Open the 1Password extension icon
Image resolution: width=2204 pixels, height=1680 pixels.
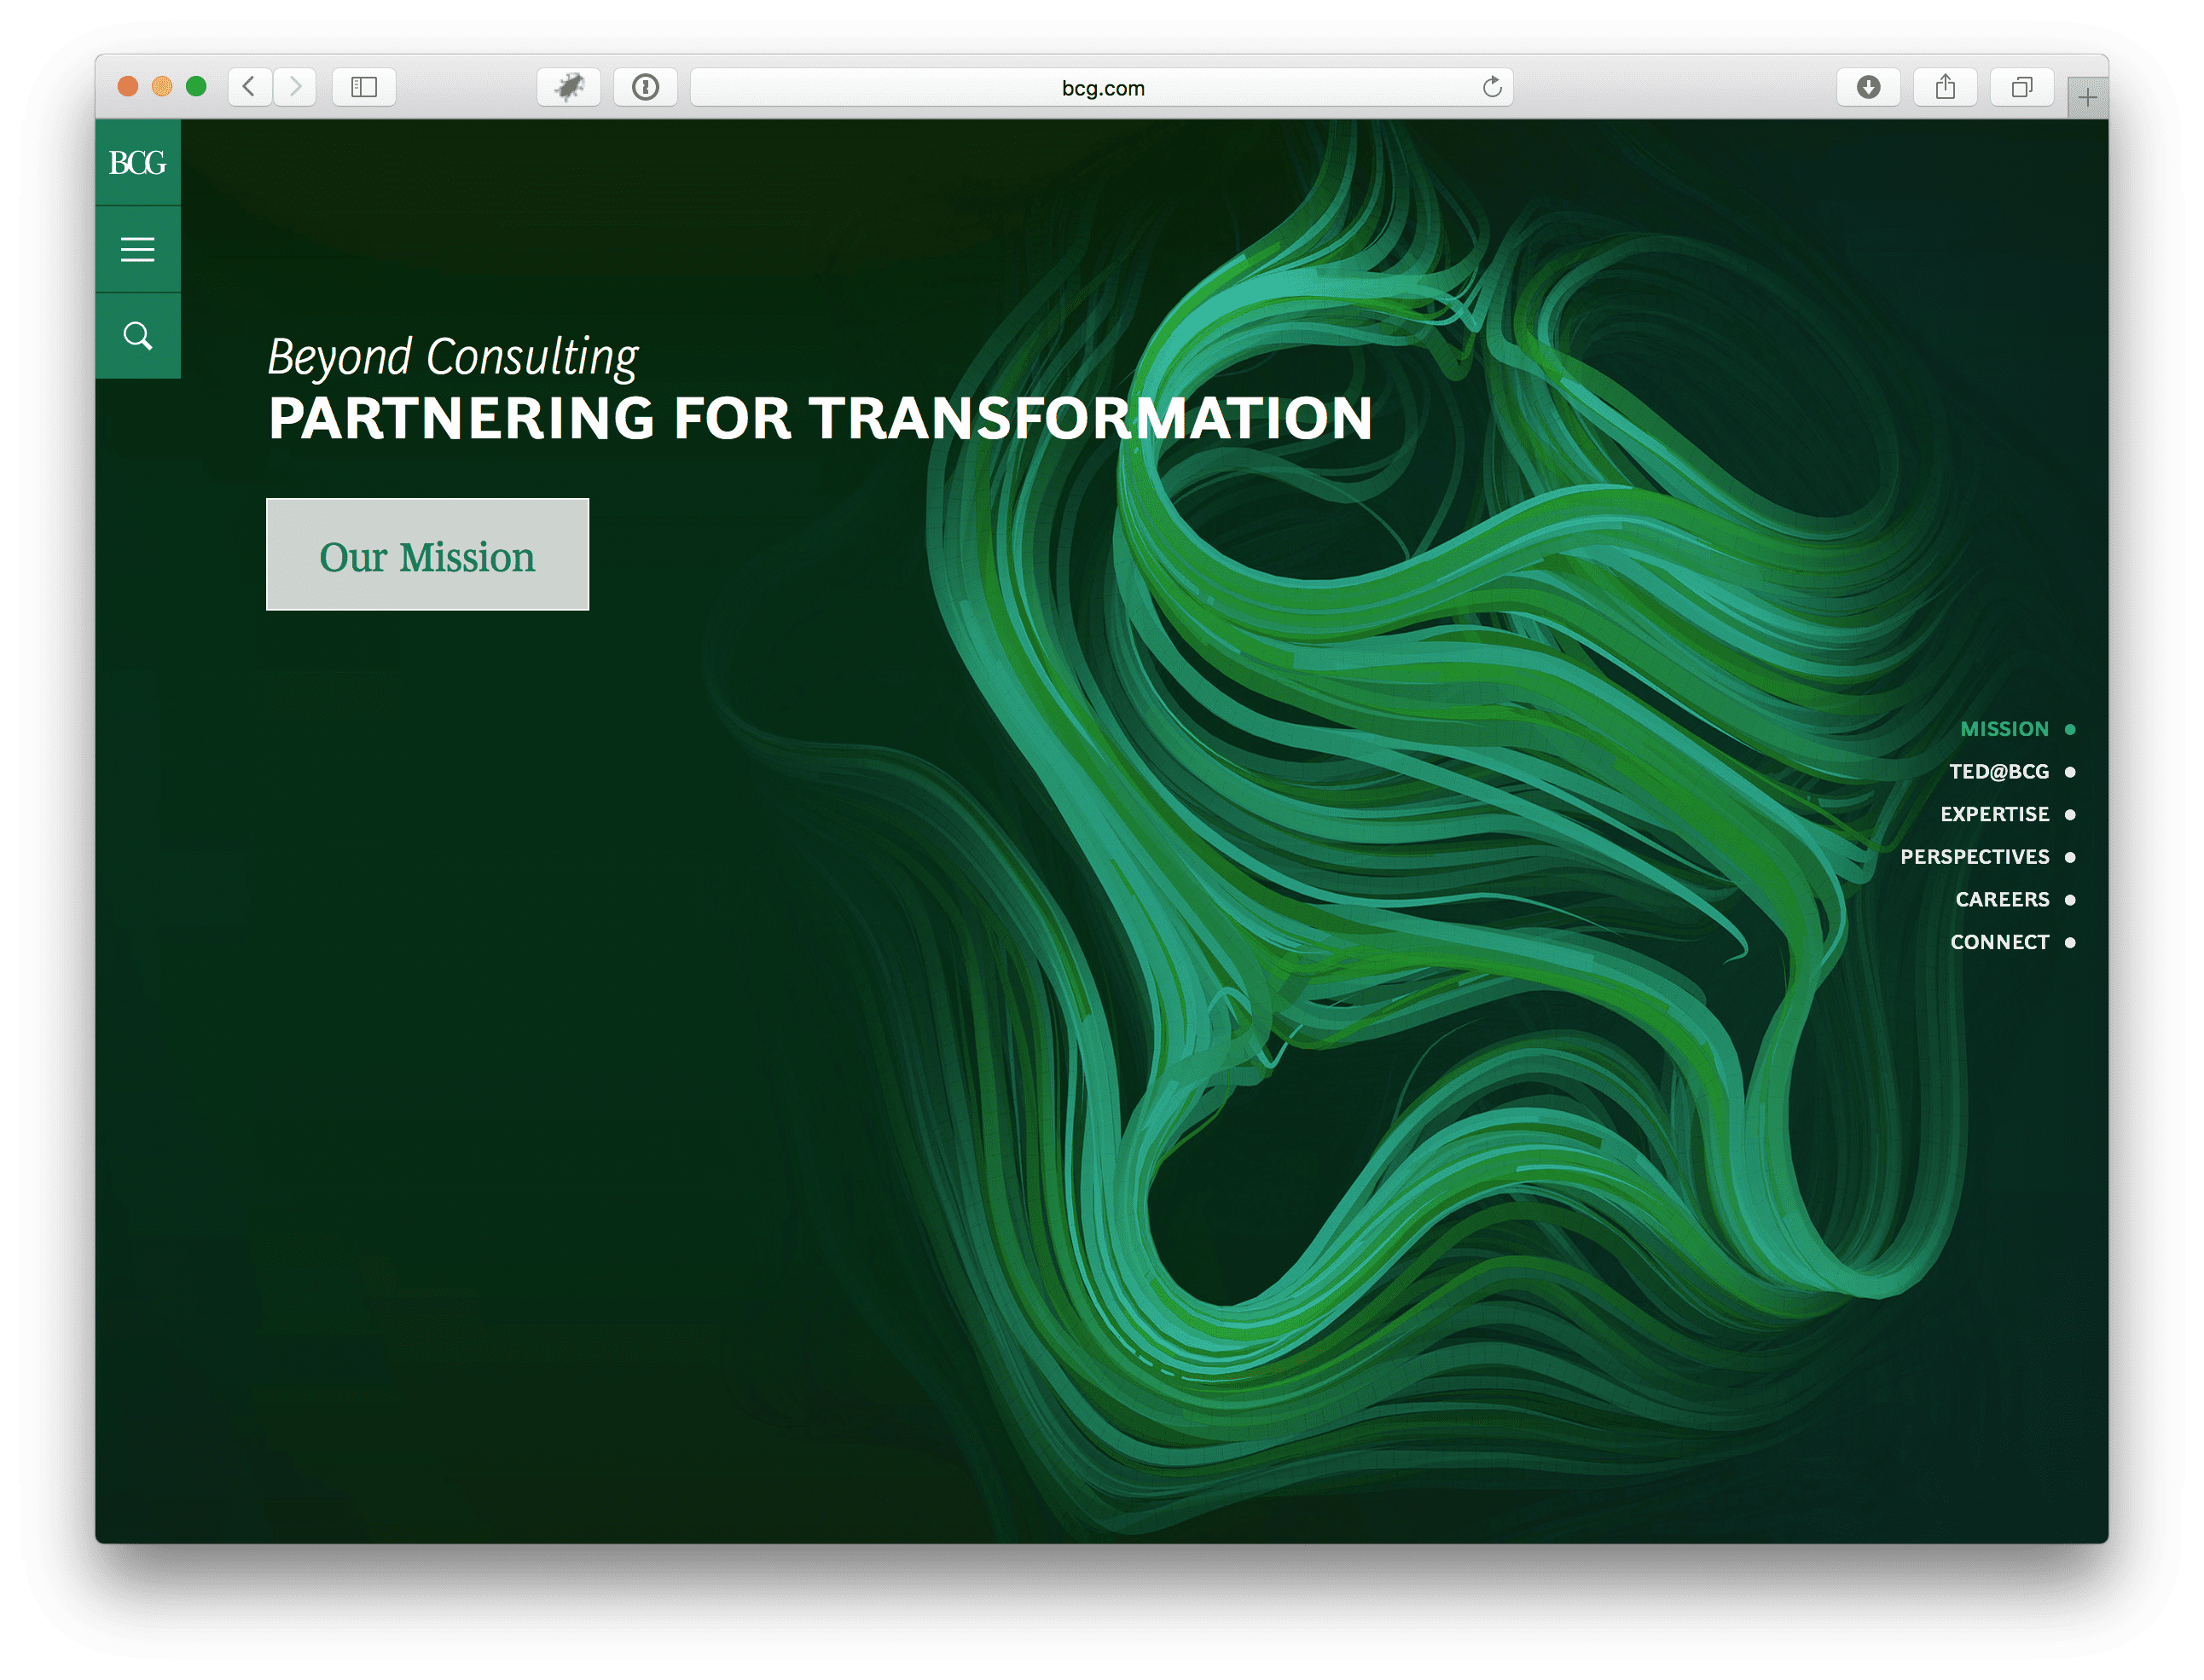point(646,87)
